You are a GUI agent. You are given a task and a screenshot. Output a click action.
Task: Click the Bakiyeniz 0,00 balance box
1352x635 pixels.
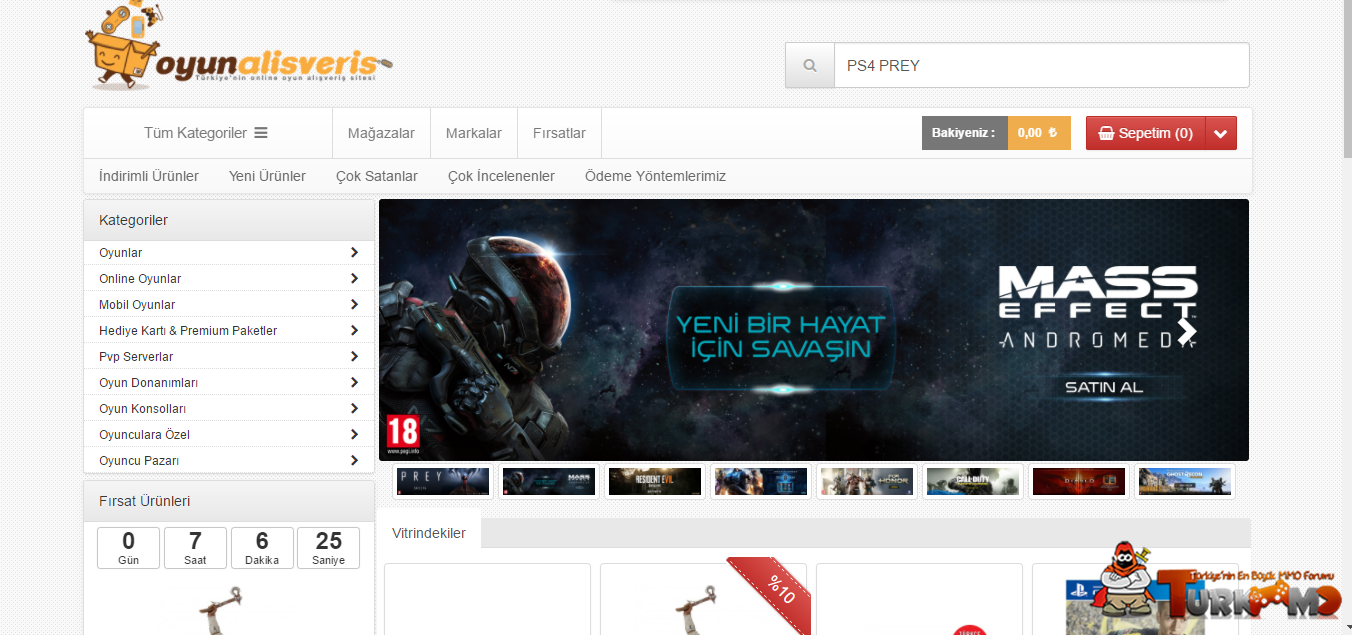pos(996,133)
